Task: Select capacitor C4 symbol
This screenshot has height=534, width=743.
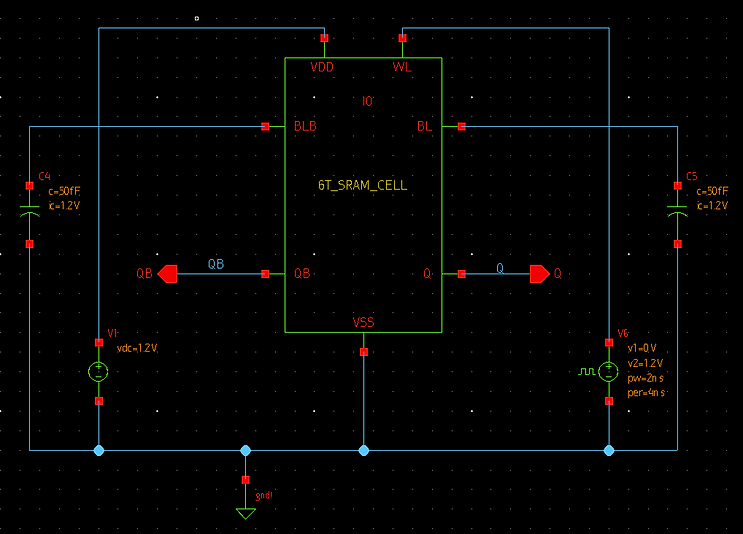Action: (x=29, y=211)
